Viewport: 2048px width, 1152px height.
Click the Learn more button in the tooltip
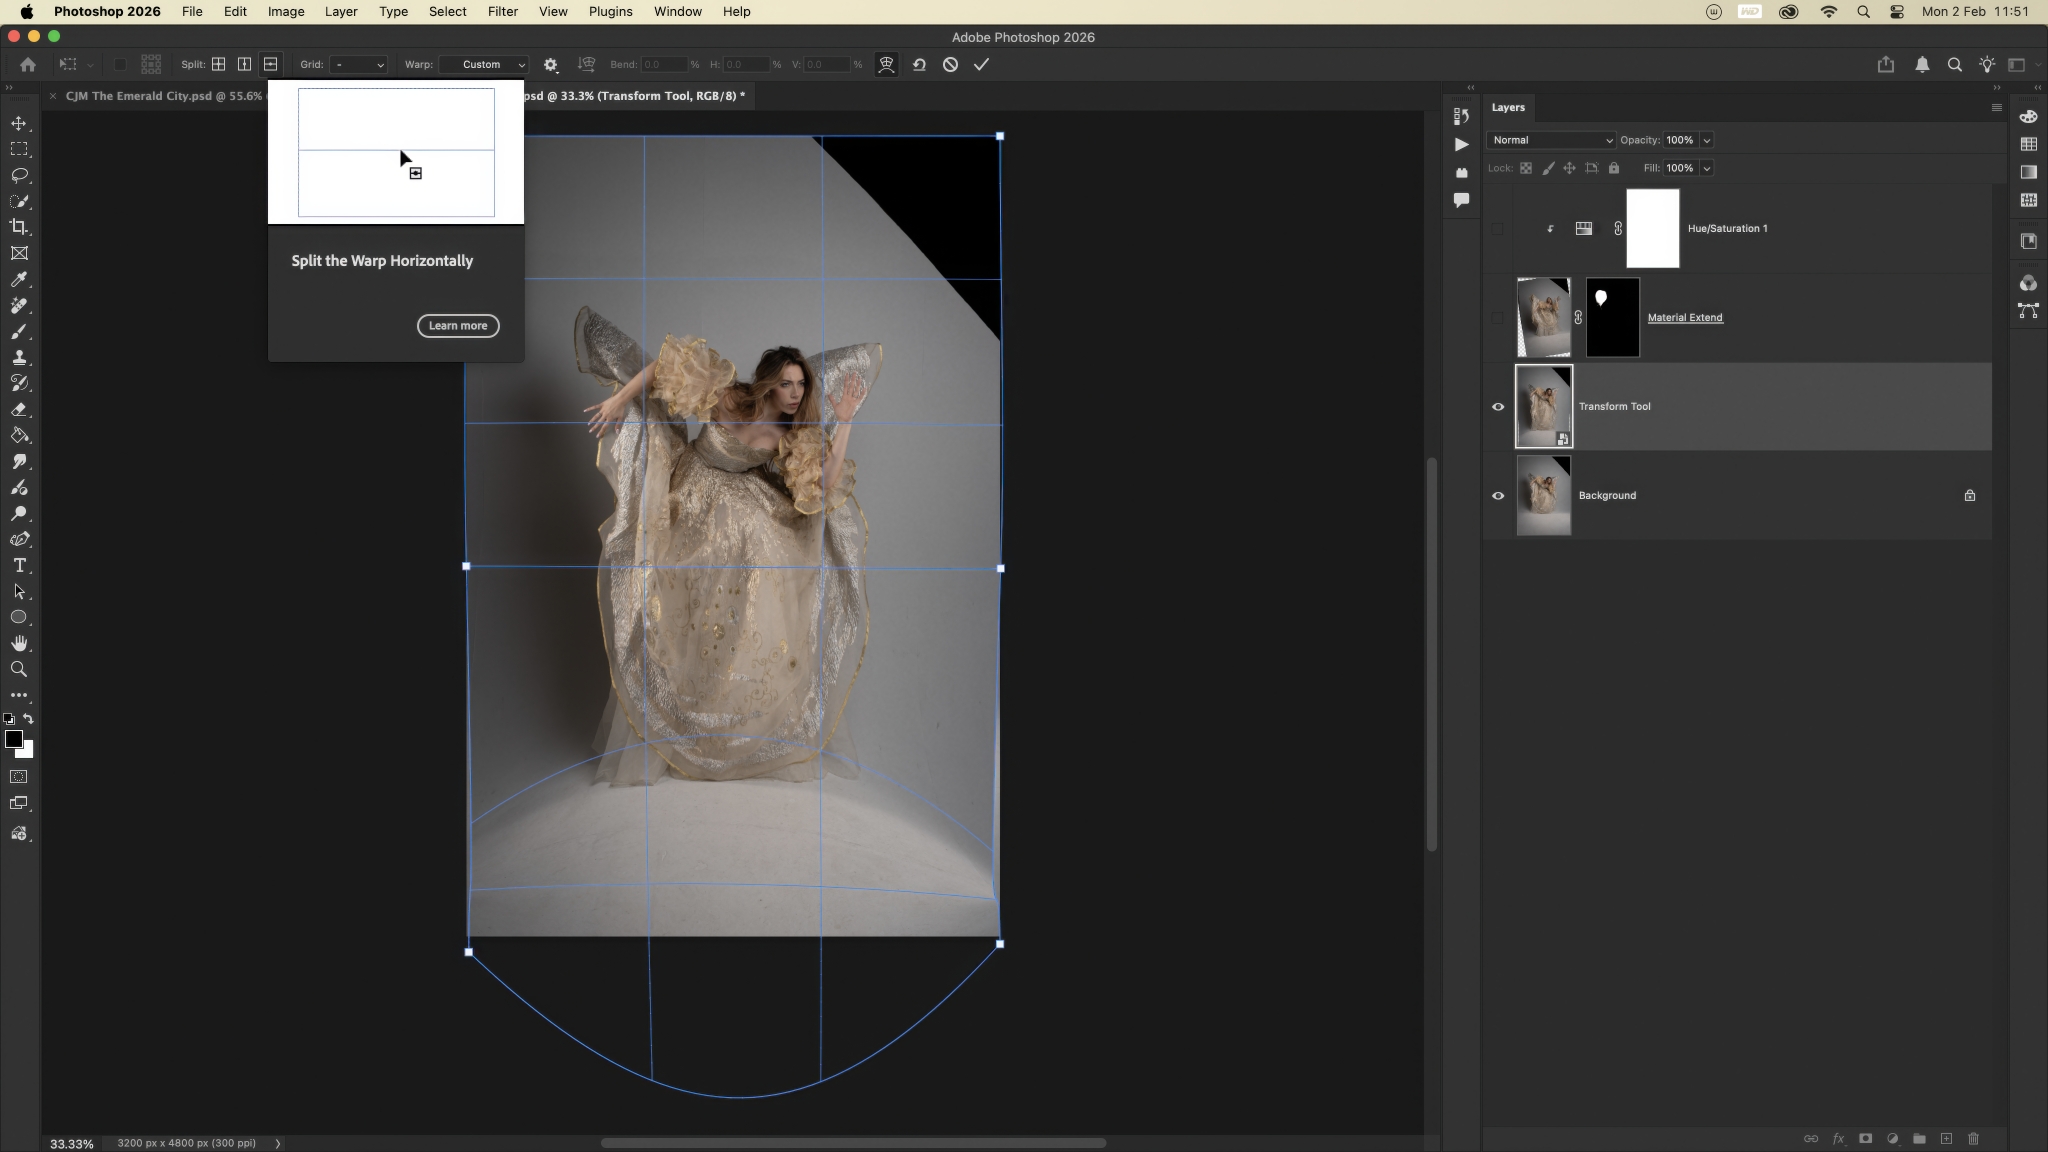458,326
